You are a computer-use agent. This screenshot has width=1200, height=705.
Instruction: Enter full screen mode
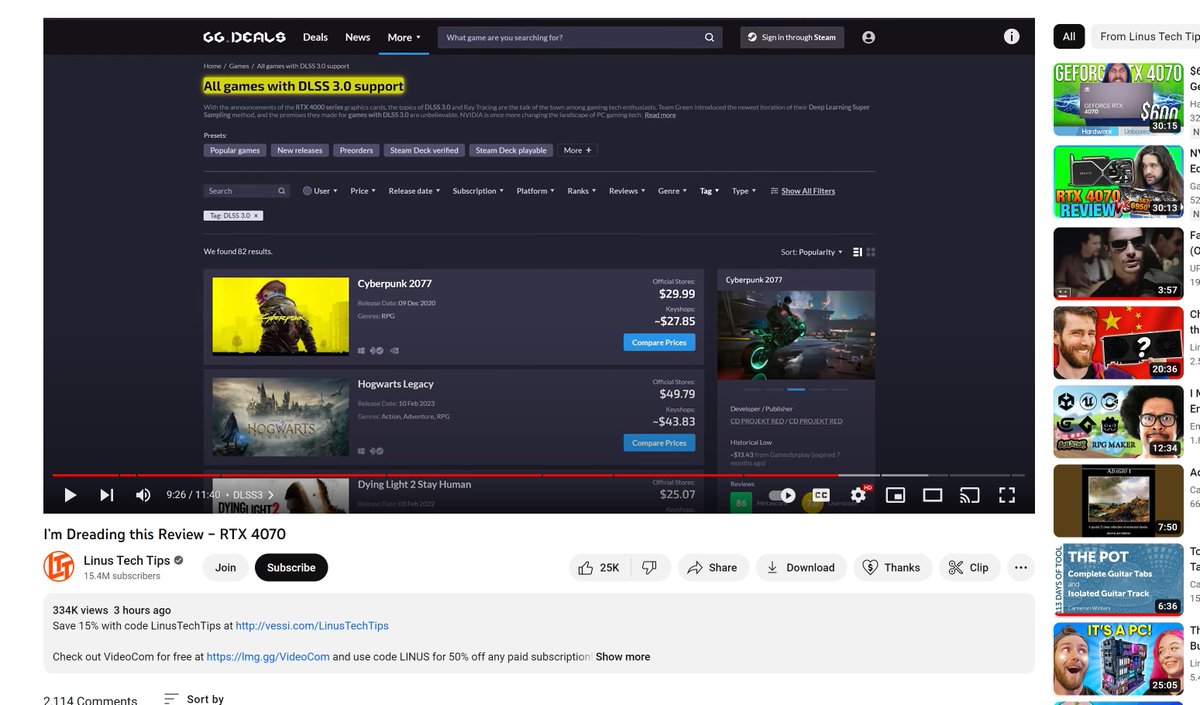1007,495
